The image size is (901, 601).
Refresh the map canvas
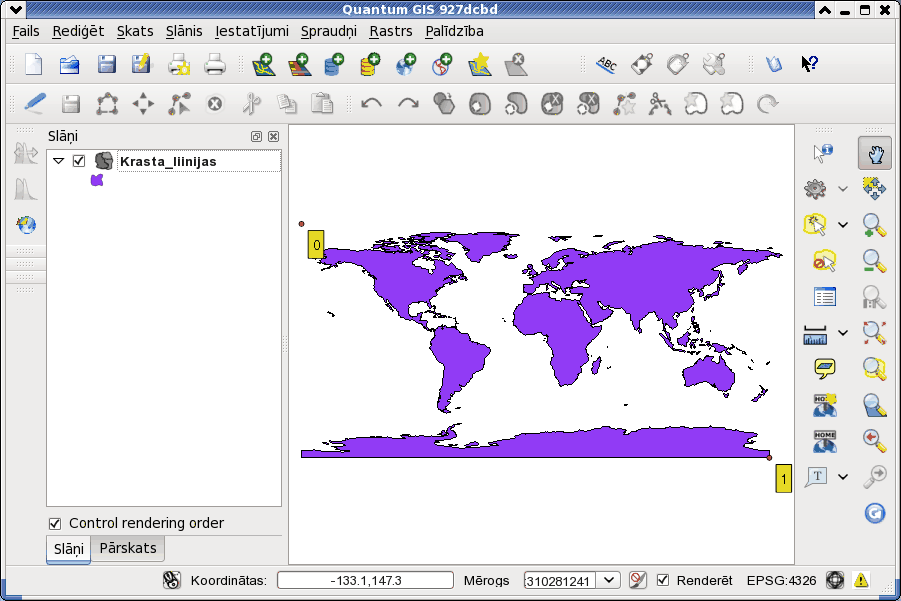pos(875,513)
